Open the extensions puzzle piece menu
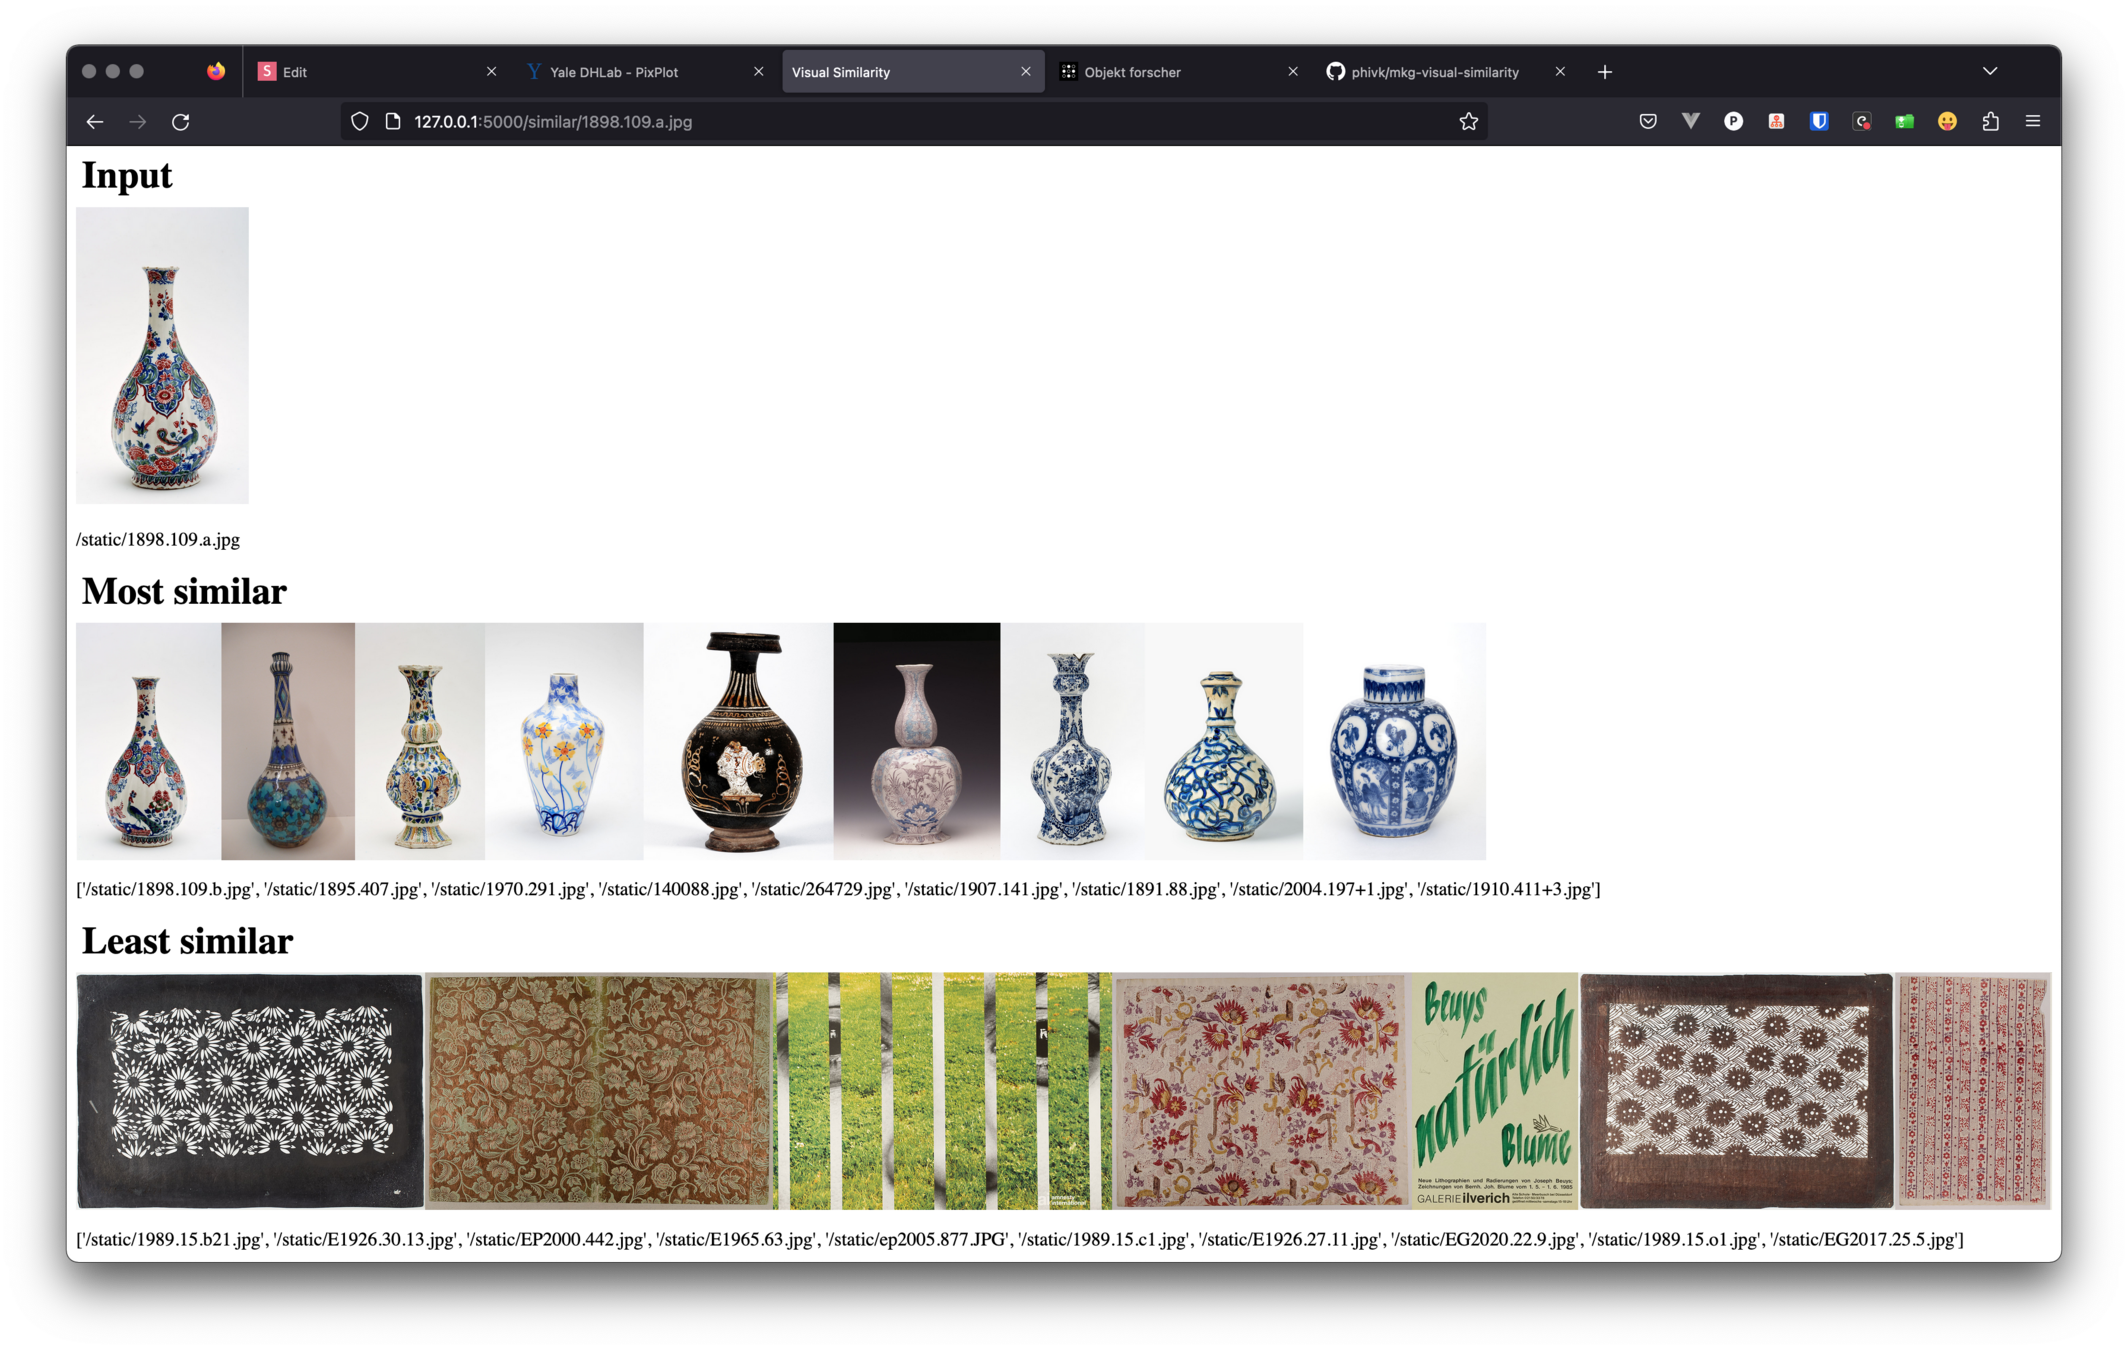This screenshot has height=1350, width=2128. tap(1990, 122)
